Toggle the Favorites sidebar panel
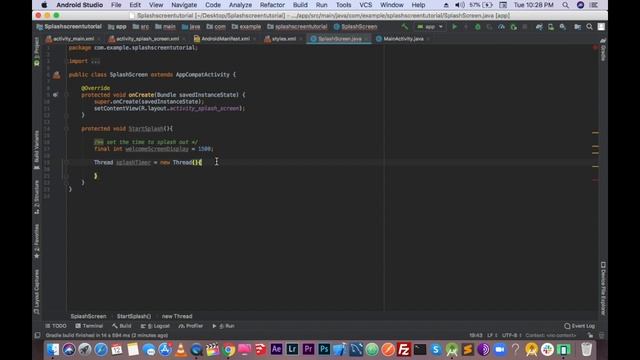640x360 pixels. pos(37,241)
